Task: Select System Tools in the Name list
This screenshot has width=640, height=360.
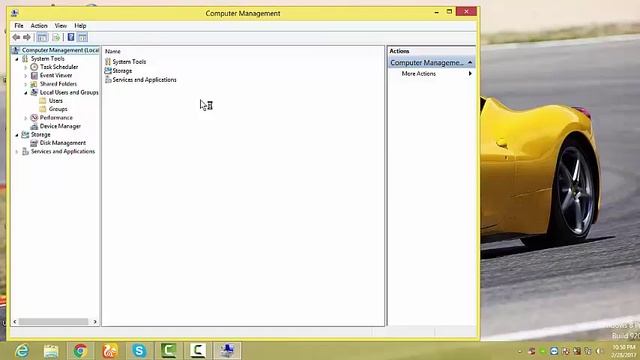Action: click(x=129, y=62)
